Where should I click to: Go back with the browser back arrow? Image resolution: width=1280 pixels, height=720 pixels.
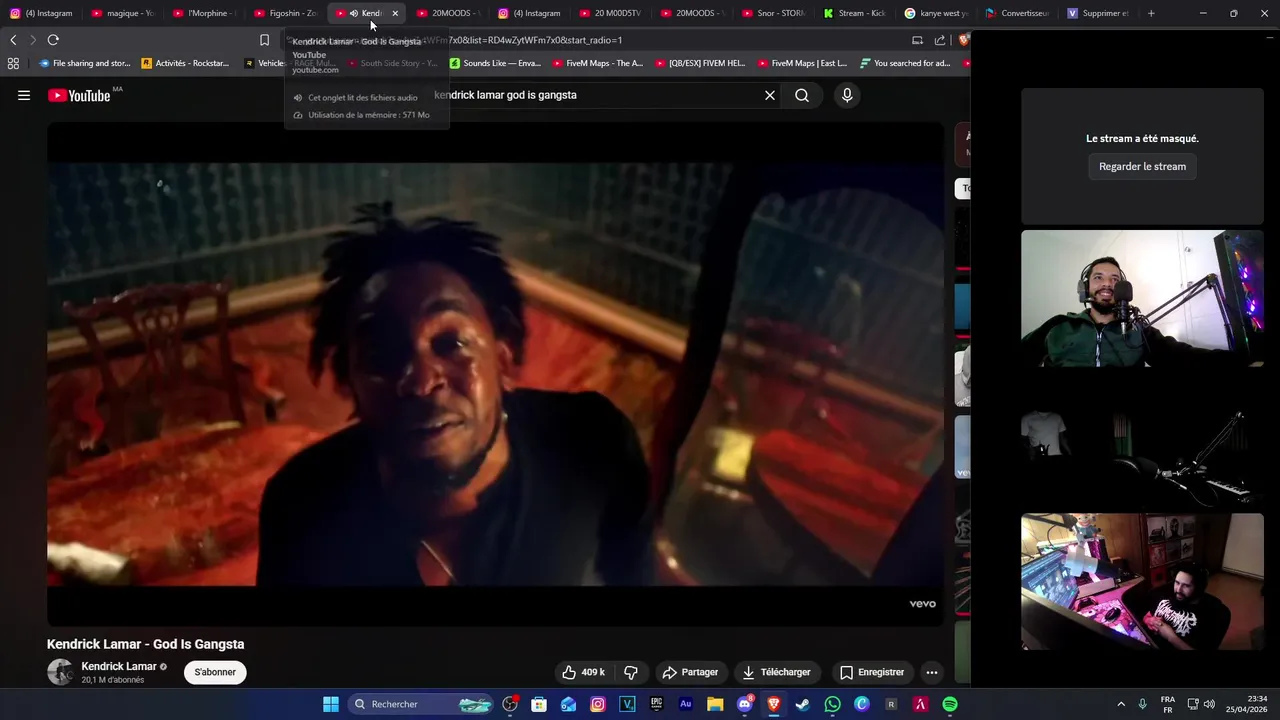[x=13, y=40]
